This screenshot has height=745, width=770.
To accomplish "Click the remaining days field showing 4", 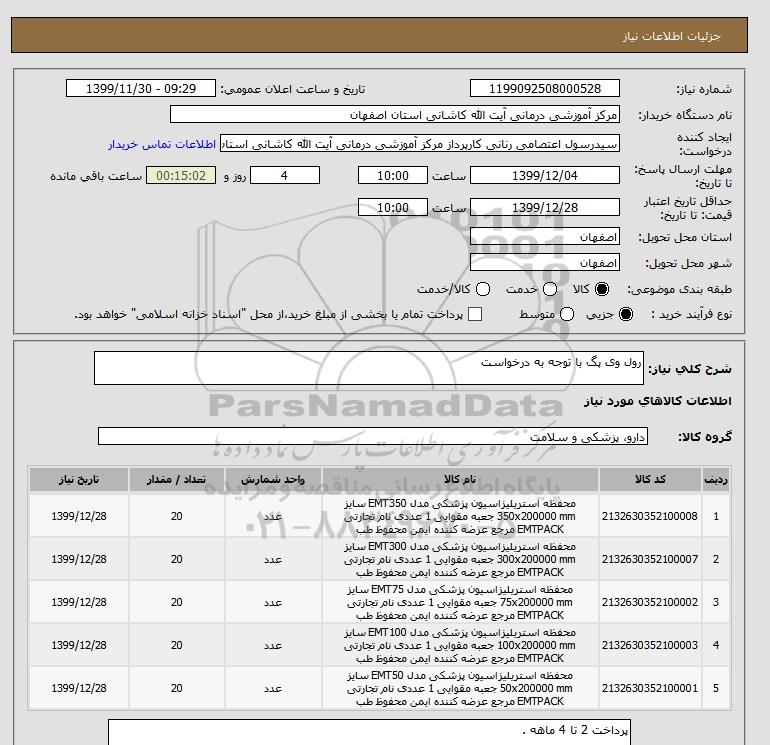I will point(285,175).
